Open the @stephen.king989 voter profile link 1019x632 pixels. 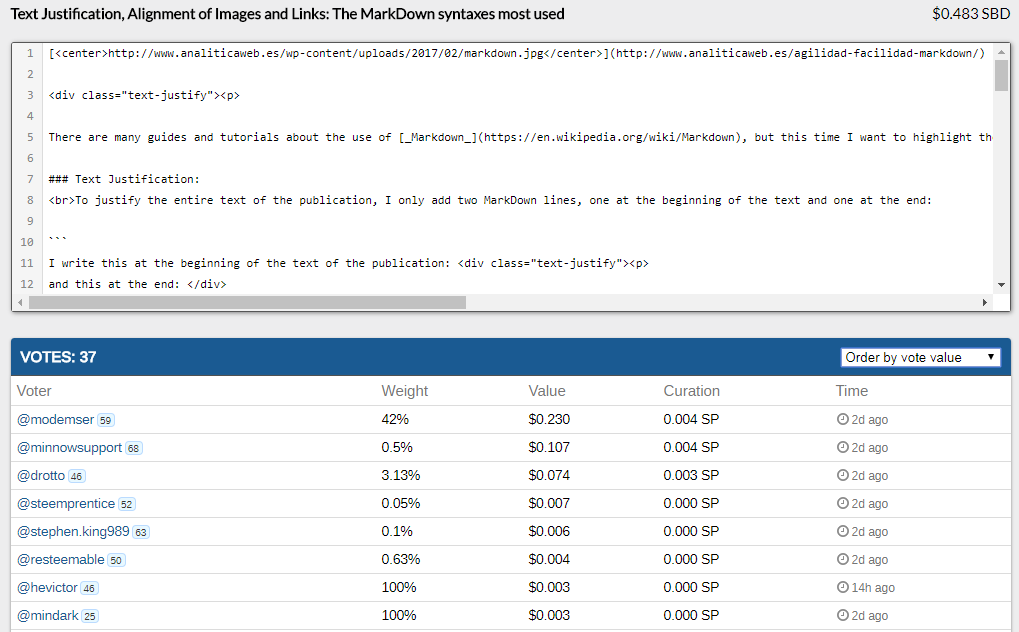tap(73, 531)
